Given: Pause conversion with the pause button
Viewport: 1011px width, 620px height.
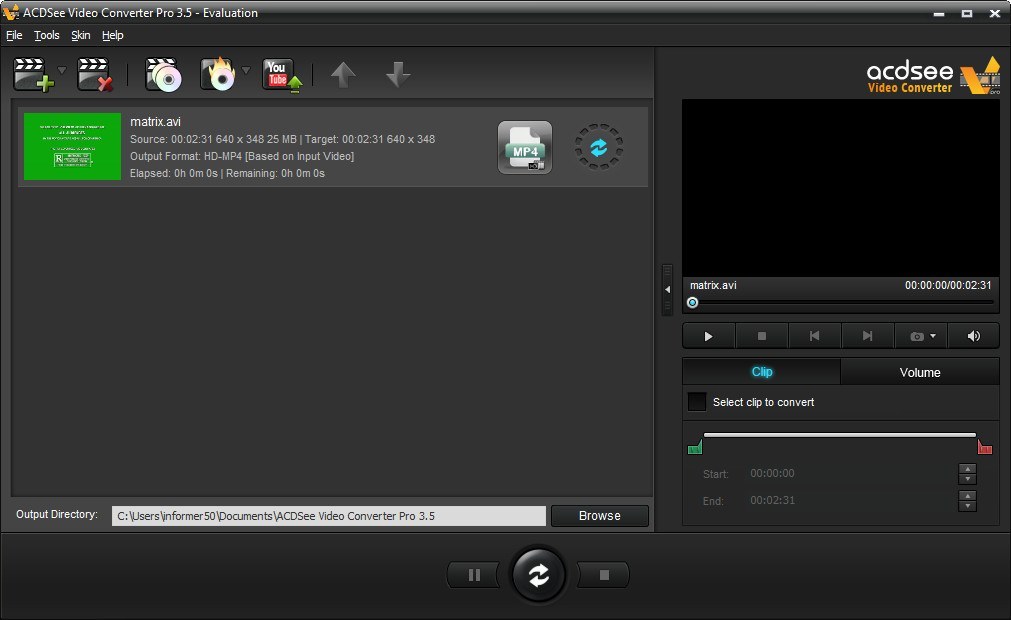Looking at the screenshot, I should (474, 575).
